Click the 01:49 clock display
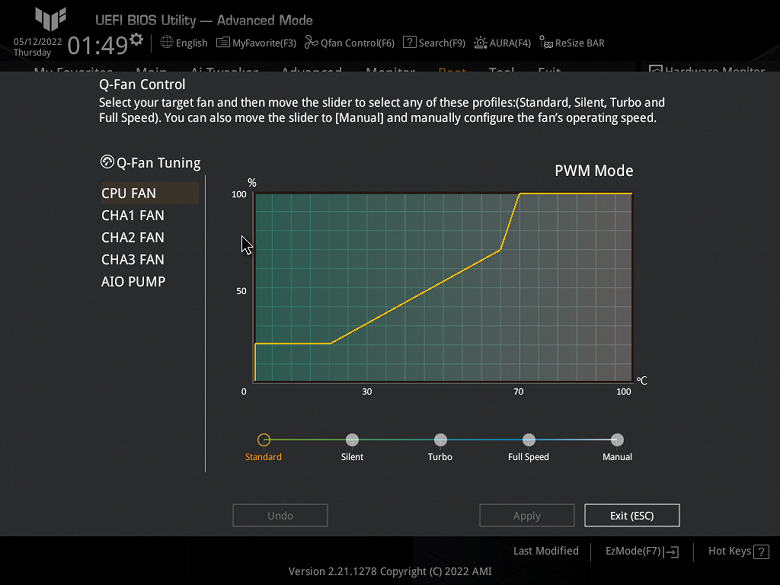Screen dimensions: 780x585 coord(98,46)
